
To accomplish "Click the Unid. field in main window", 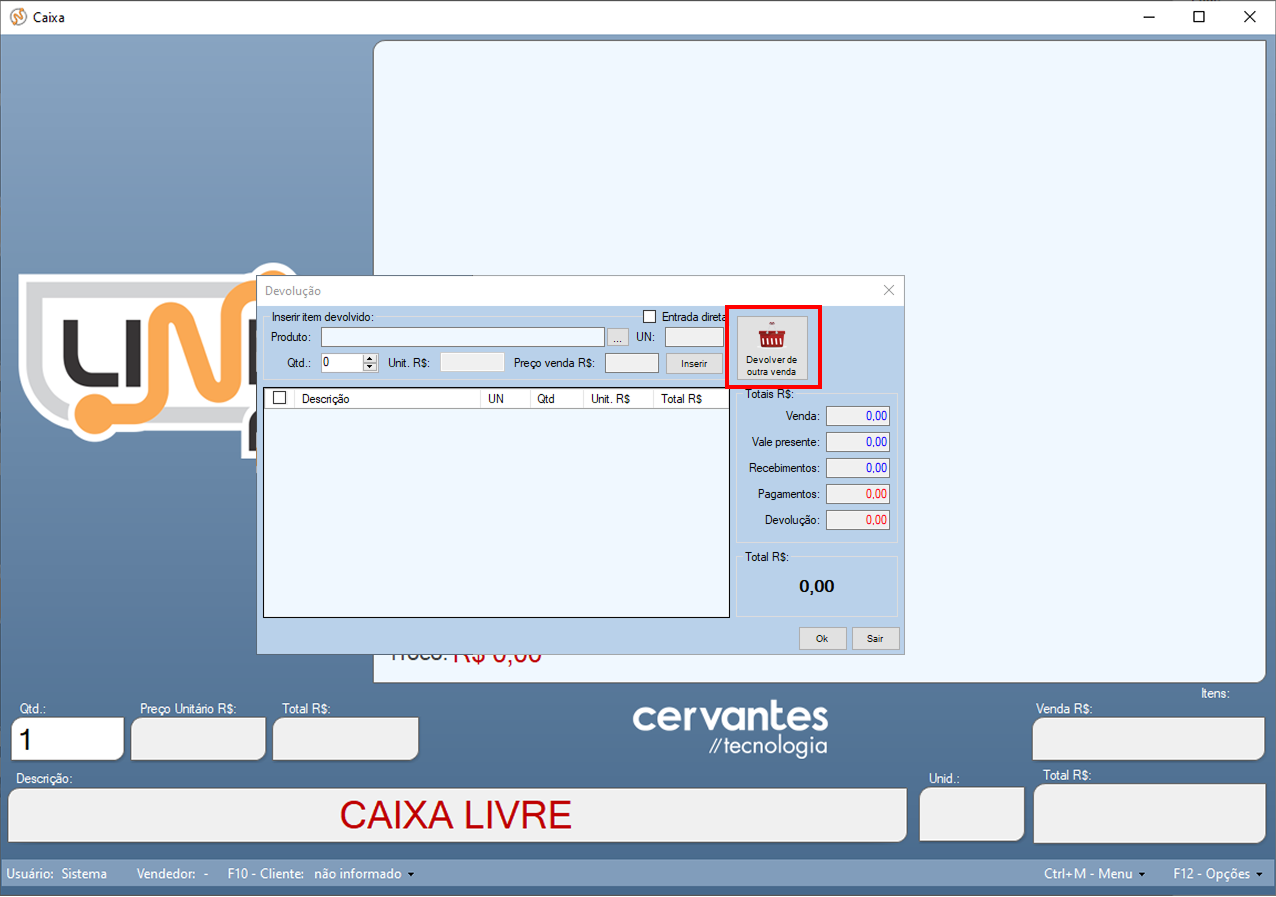I will click(x=972, y=815).
